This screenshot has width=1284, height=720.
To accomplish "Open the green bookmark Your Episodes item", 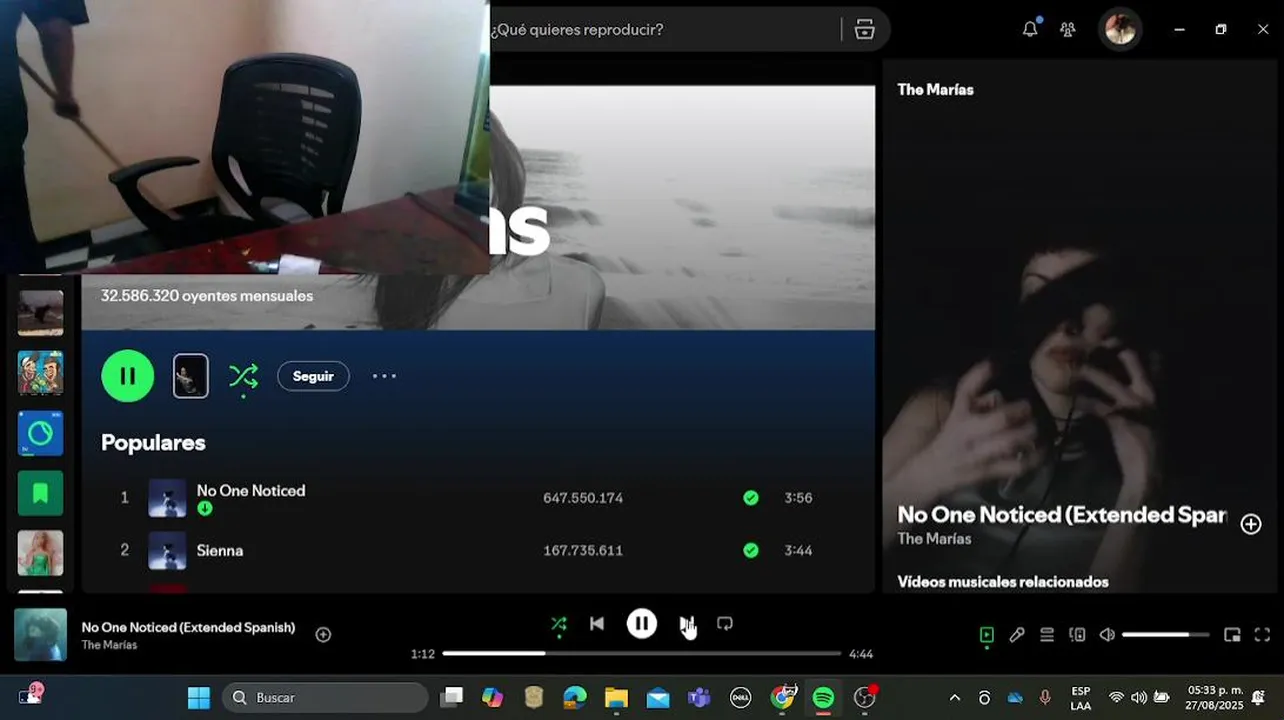I will click(x=40, y=493).
